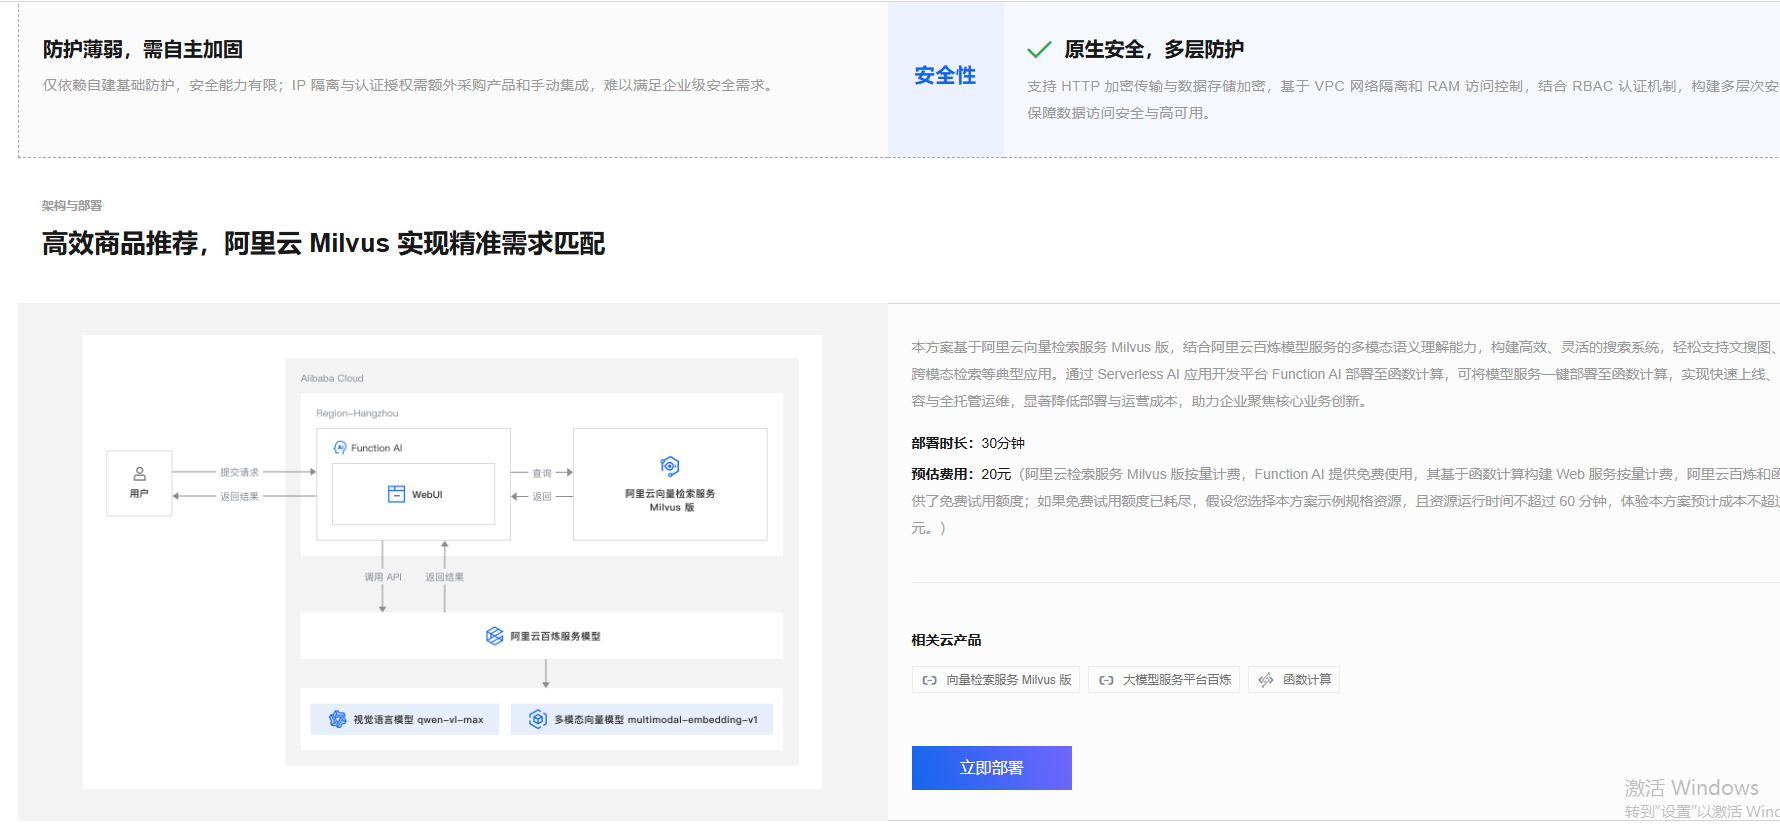The width and height of the screenshot is (1780, 840).
Task: Click the 防护薄弱，需自主加固 heading
Action: point(143,49)
